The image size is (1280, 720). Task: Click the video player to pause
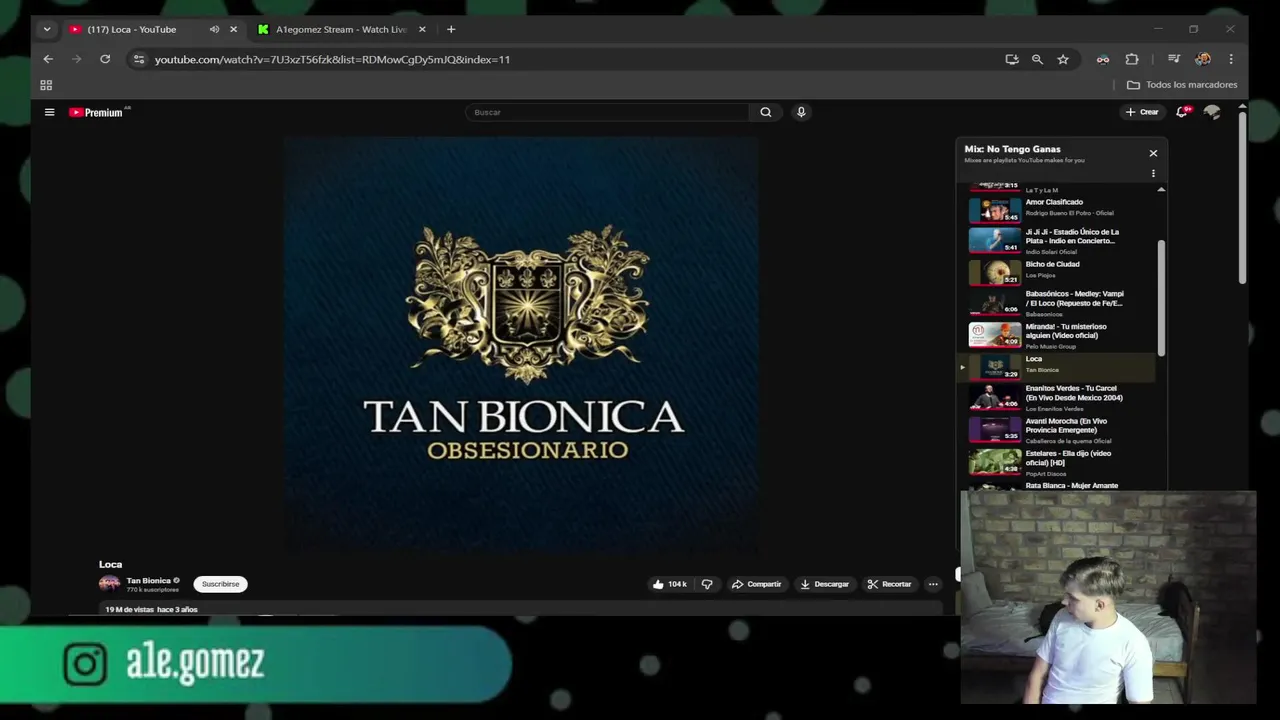click(520, 345)
